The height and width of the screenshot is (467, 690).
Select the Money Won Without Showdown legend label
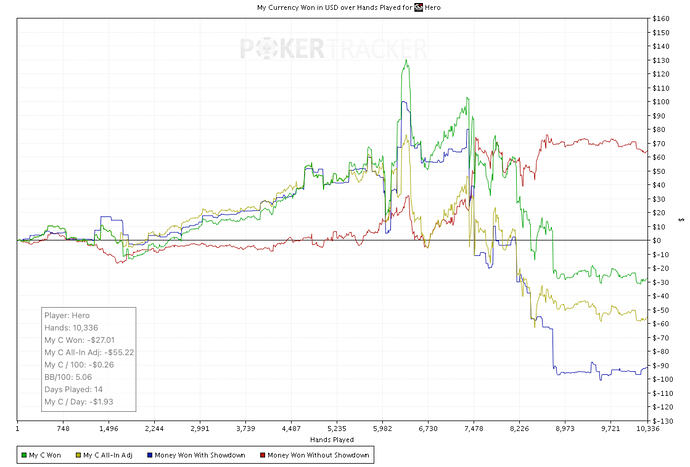pos(318,455)
